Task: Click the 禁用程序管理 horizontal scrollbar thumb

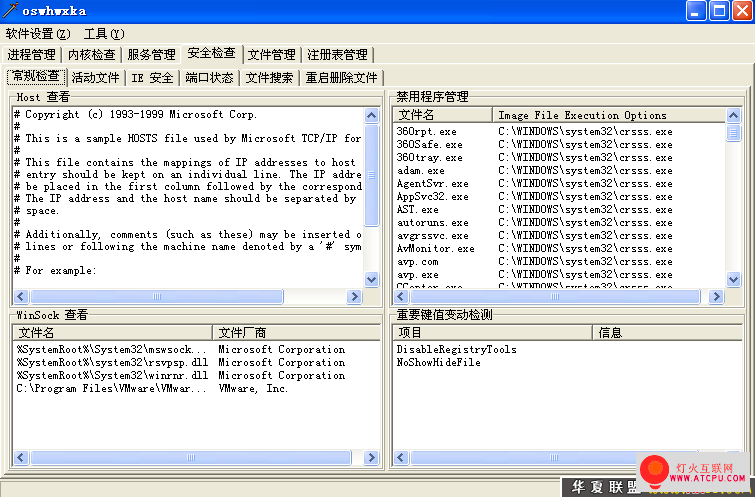Action: pos(555,297)
